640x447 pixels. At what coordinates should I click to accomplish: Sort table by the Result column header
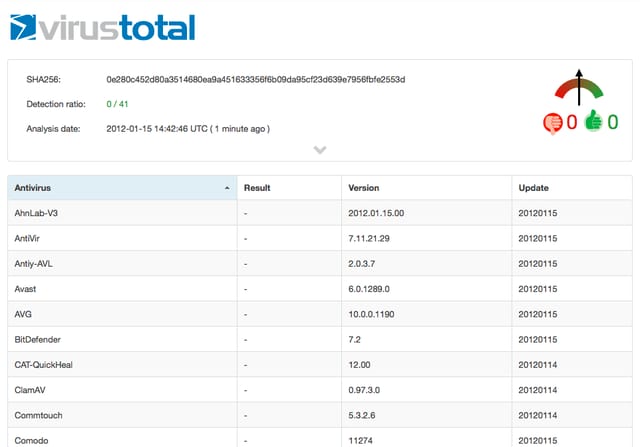(x=289, y=188)
